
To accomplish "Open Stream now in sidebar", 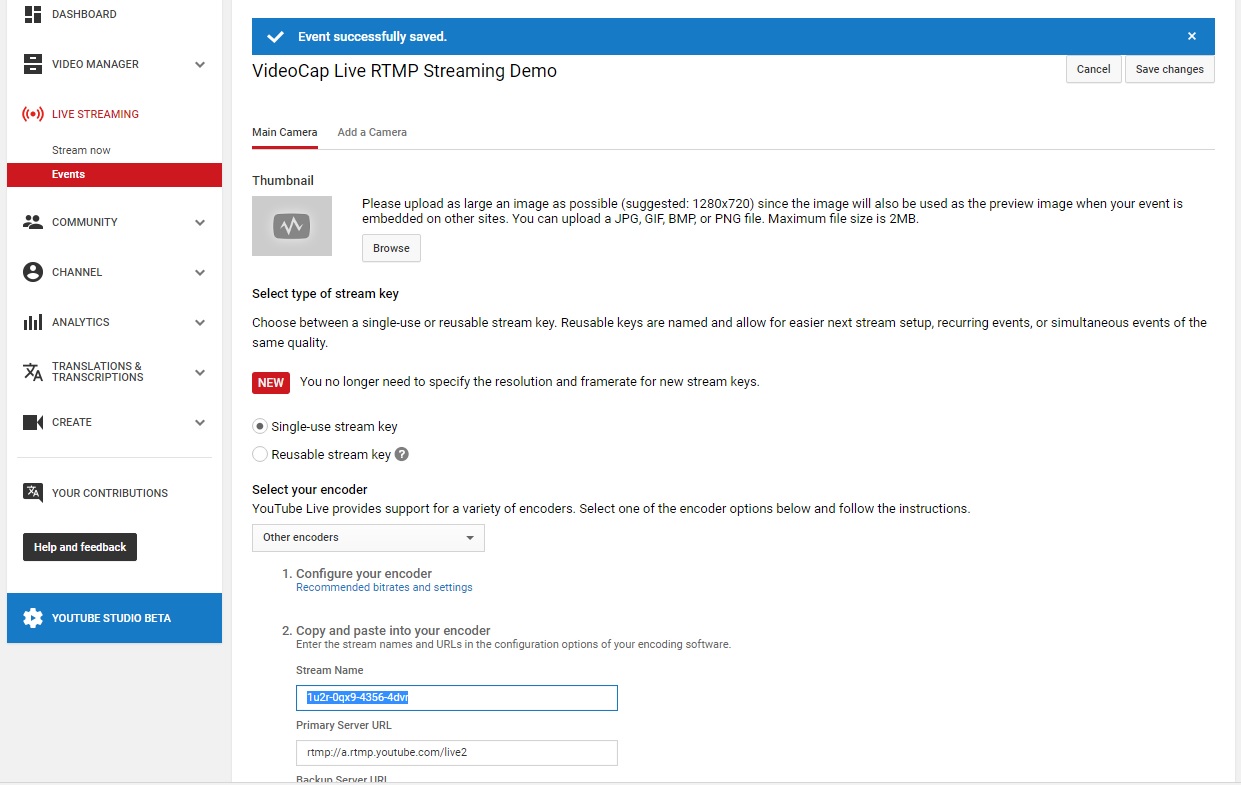I will click(x=81, y=150).
